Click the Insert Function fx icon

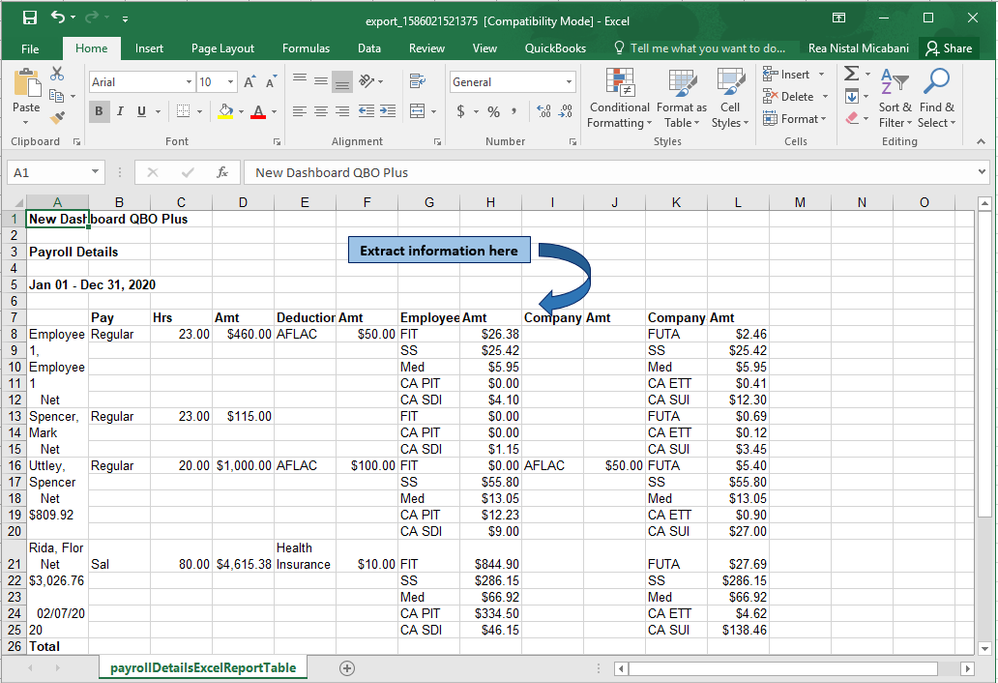pos(222,172)
